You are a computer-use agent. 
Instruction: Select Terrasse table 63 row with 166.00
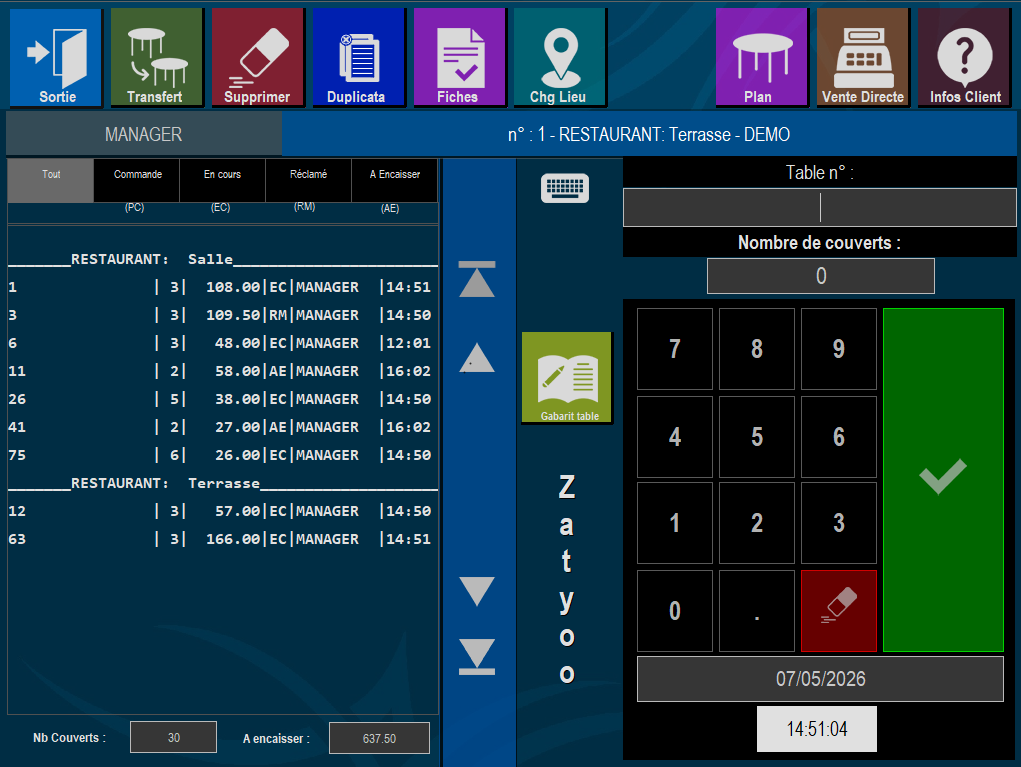[222, 539]
